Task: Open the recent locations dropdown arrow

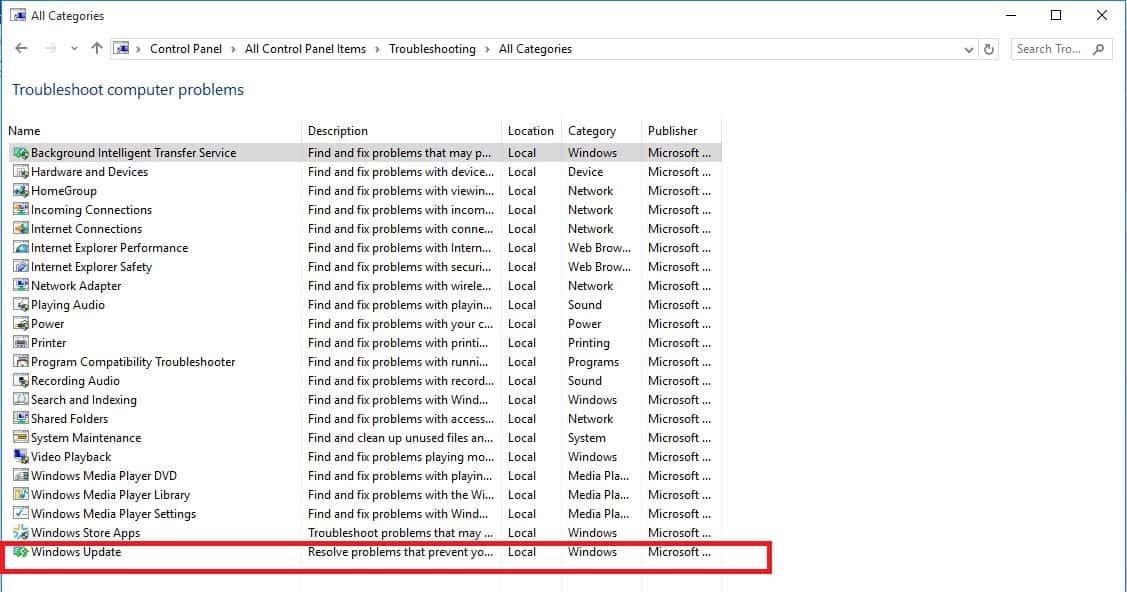Action: [74, 49]
